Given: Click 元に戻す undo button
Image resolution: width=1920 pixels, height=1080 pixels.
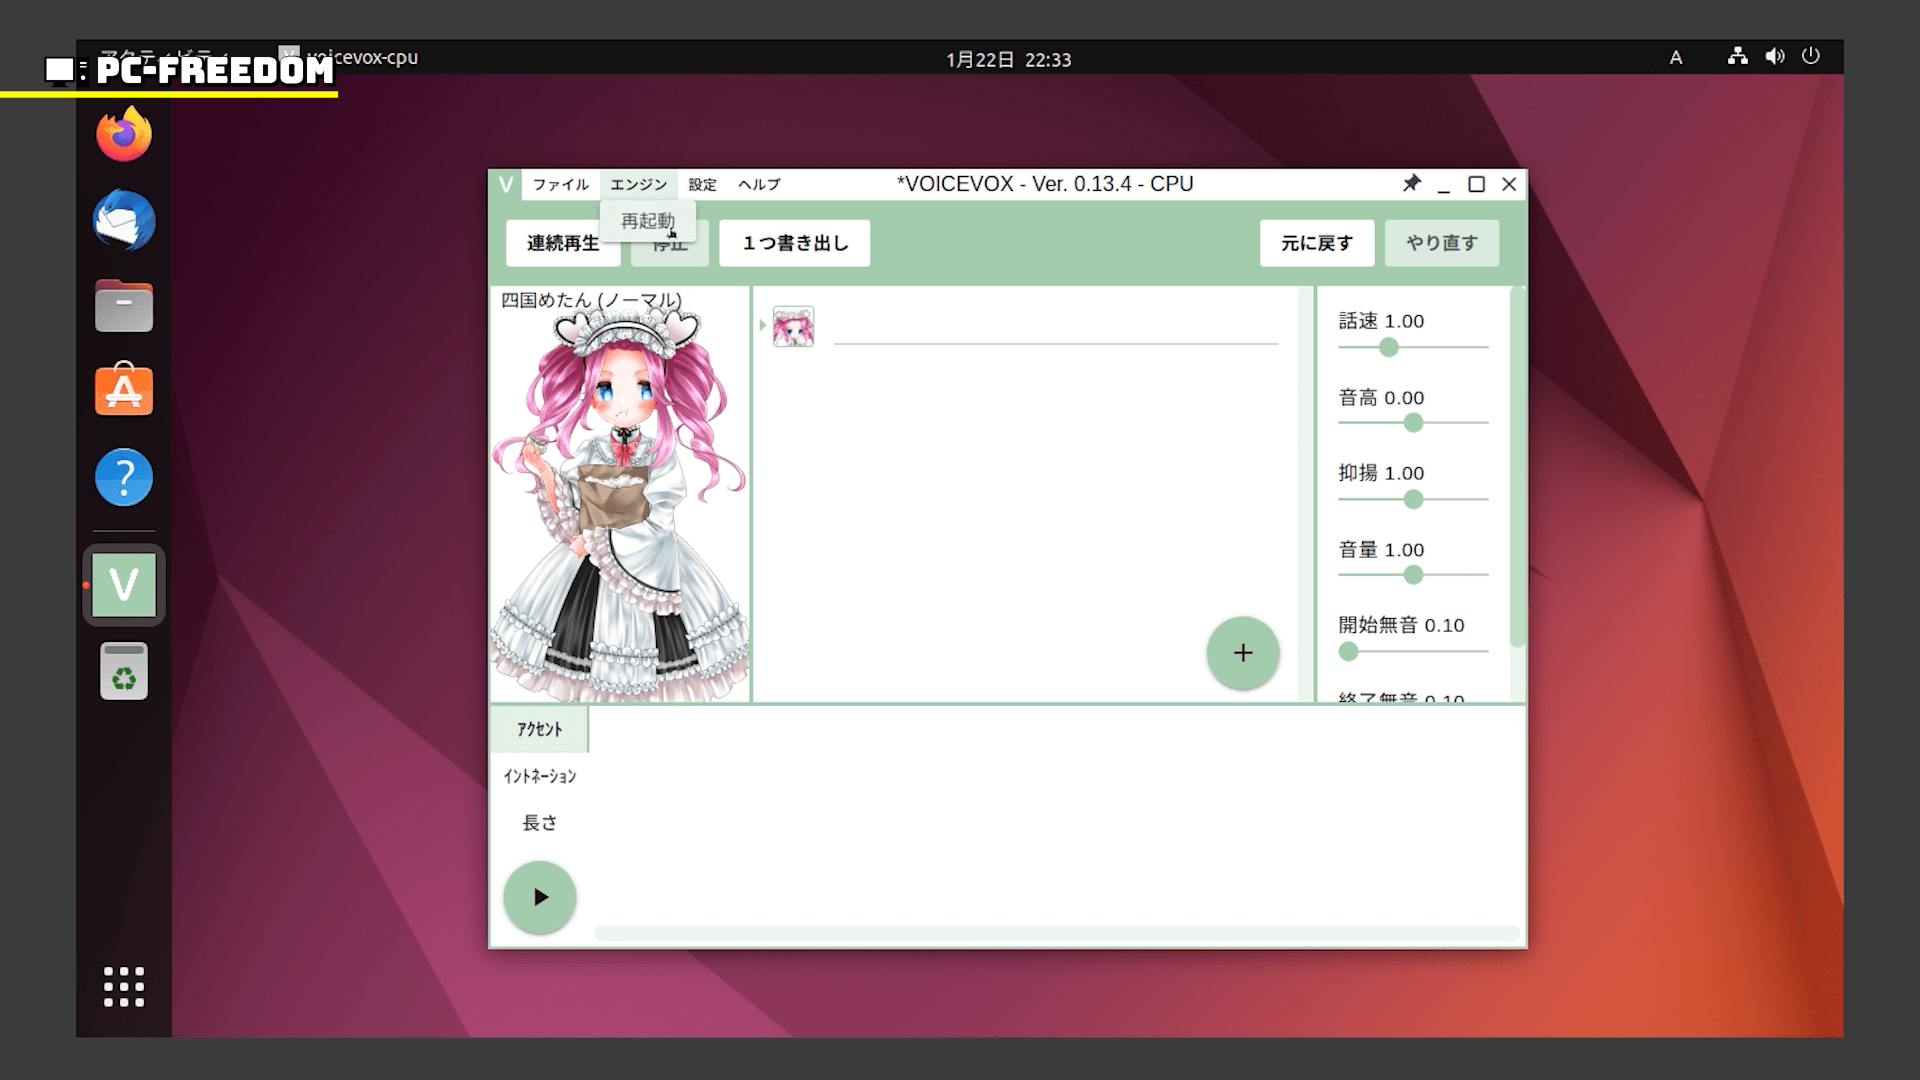Looking at the screenshot, I should click(1316, 244).
